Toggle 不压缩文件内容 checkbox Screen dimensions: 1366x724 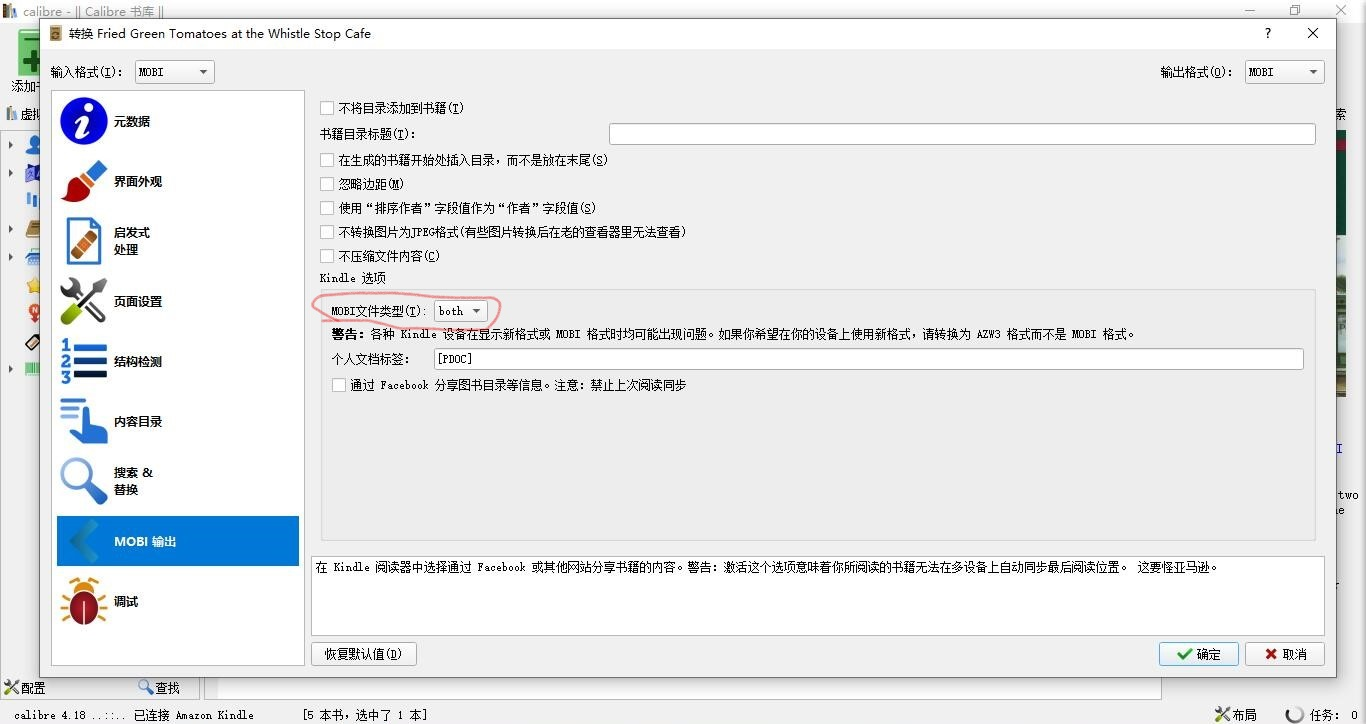pos(327,256)
